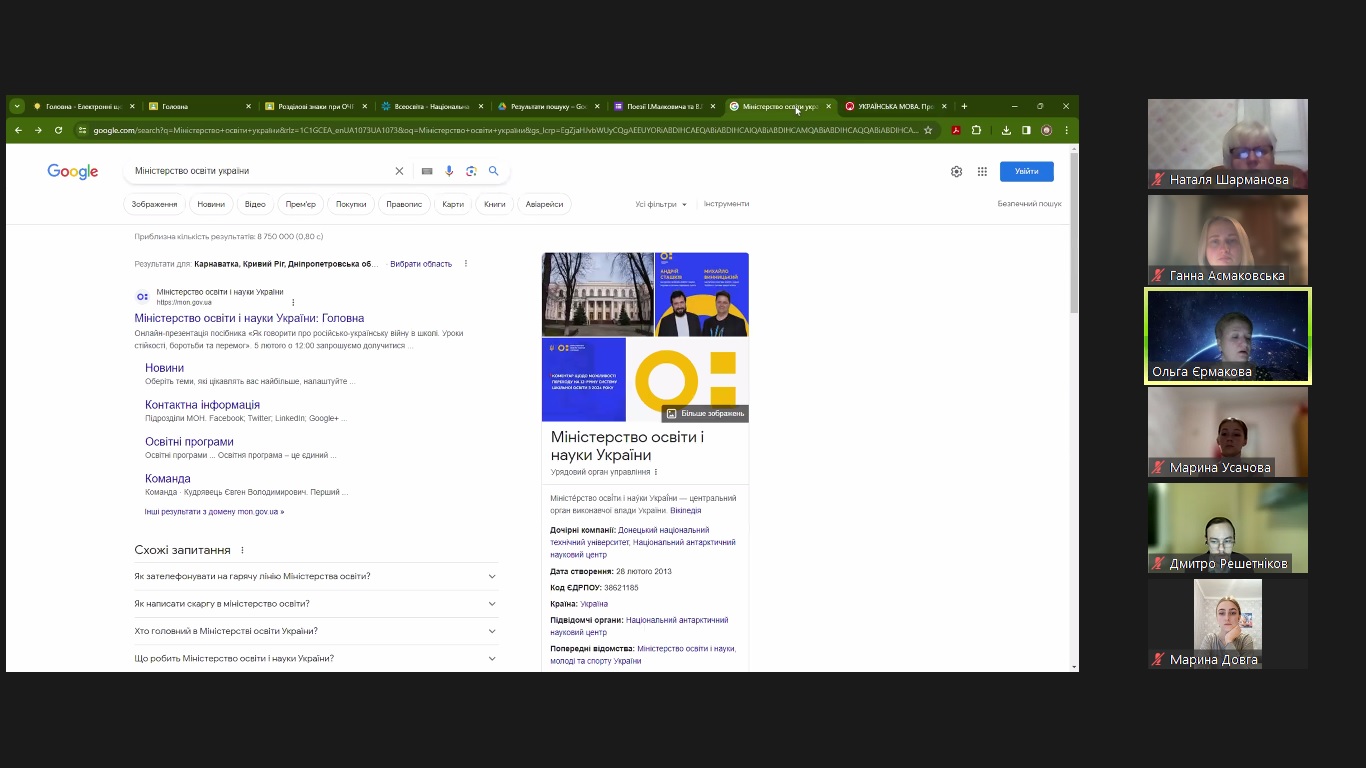Open the mon.gov.ua result's more options menu
The image size is (1366, 768).
pos(293,302)
